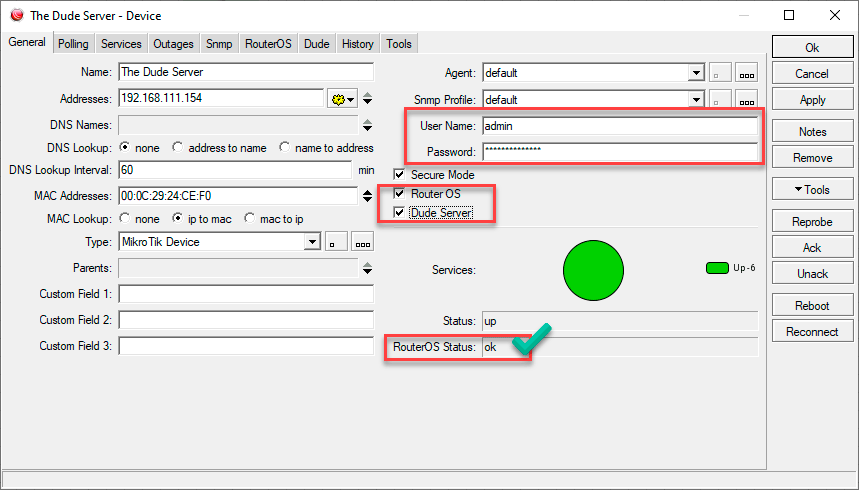Click the Reprobe button
Image resolution: width=859 pixels, height=490 pixels.
point(812,221)
